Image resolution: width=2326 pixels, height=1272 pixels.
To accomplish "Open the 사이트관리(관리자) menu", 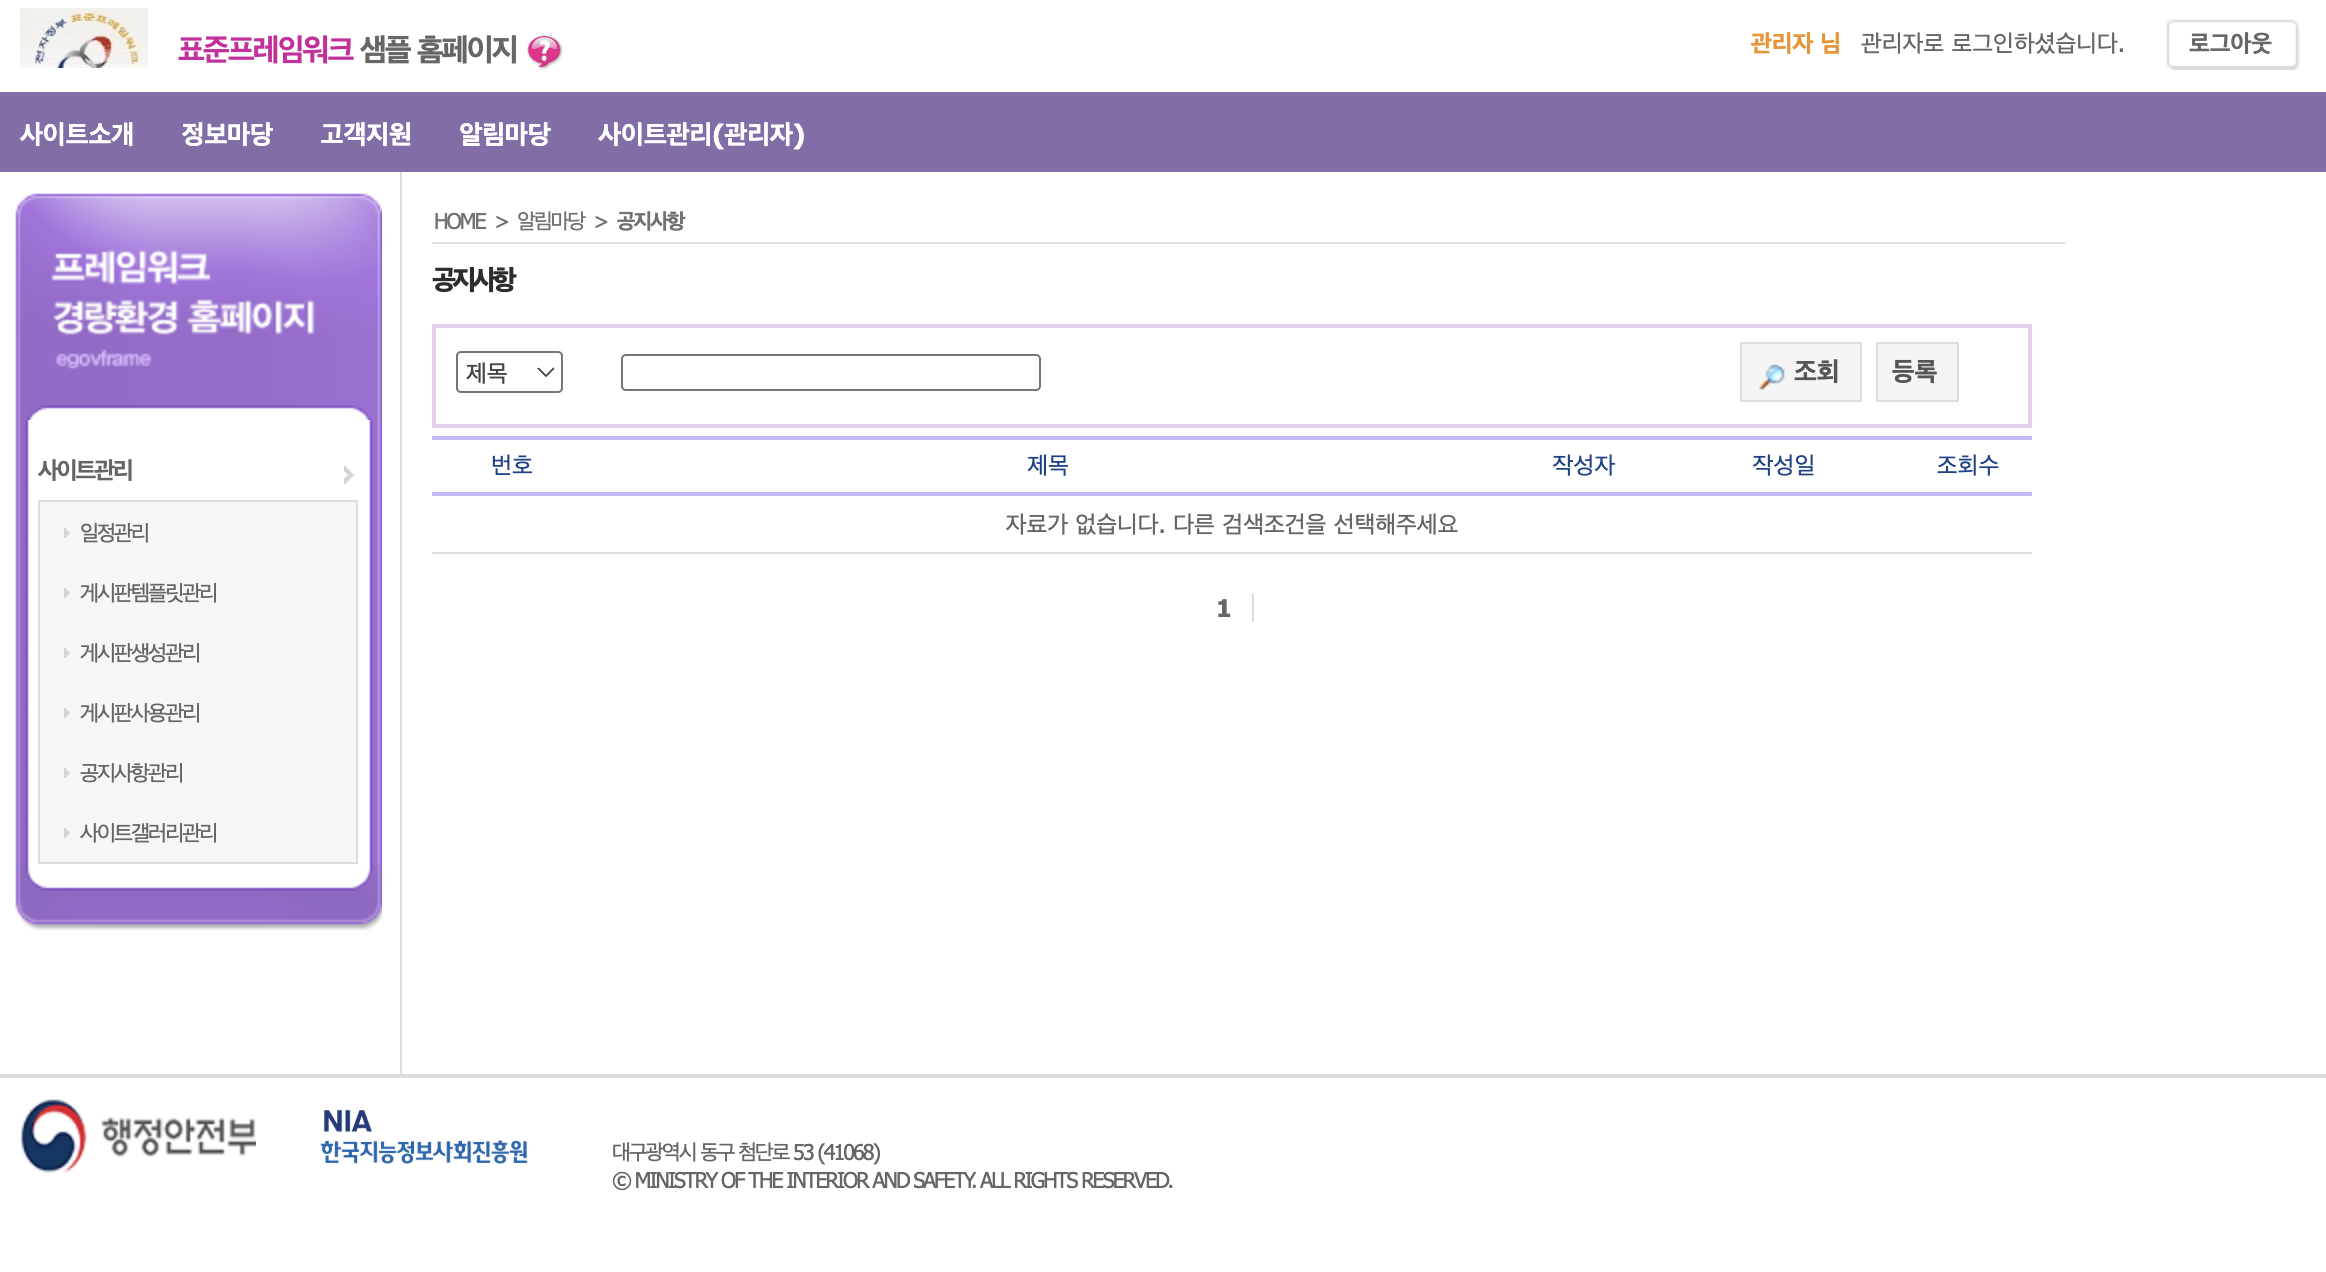I will 701,133.
